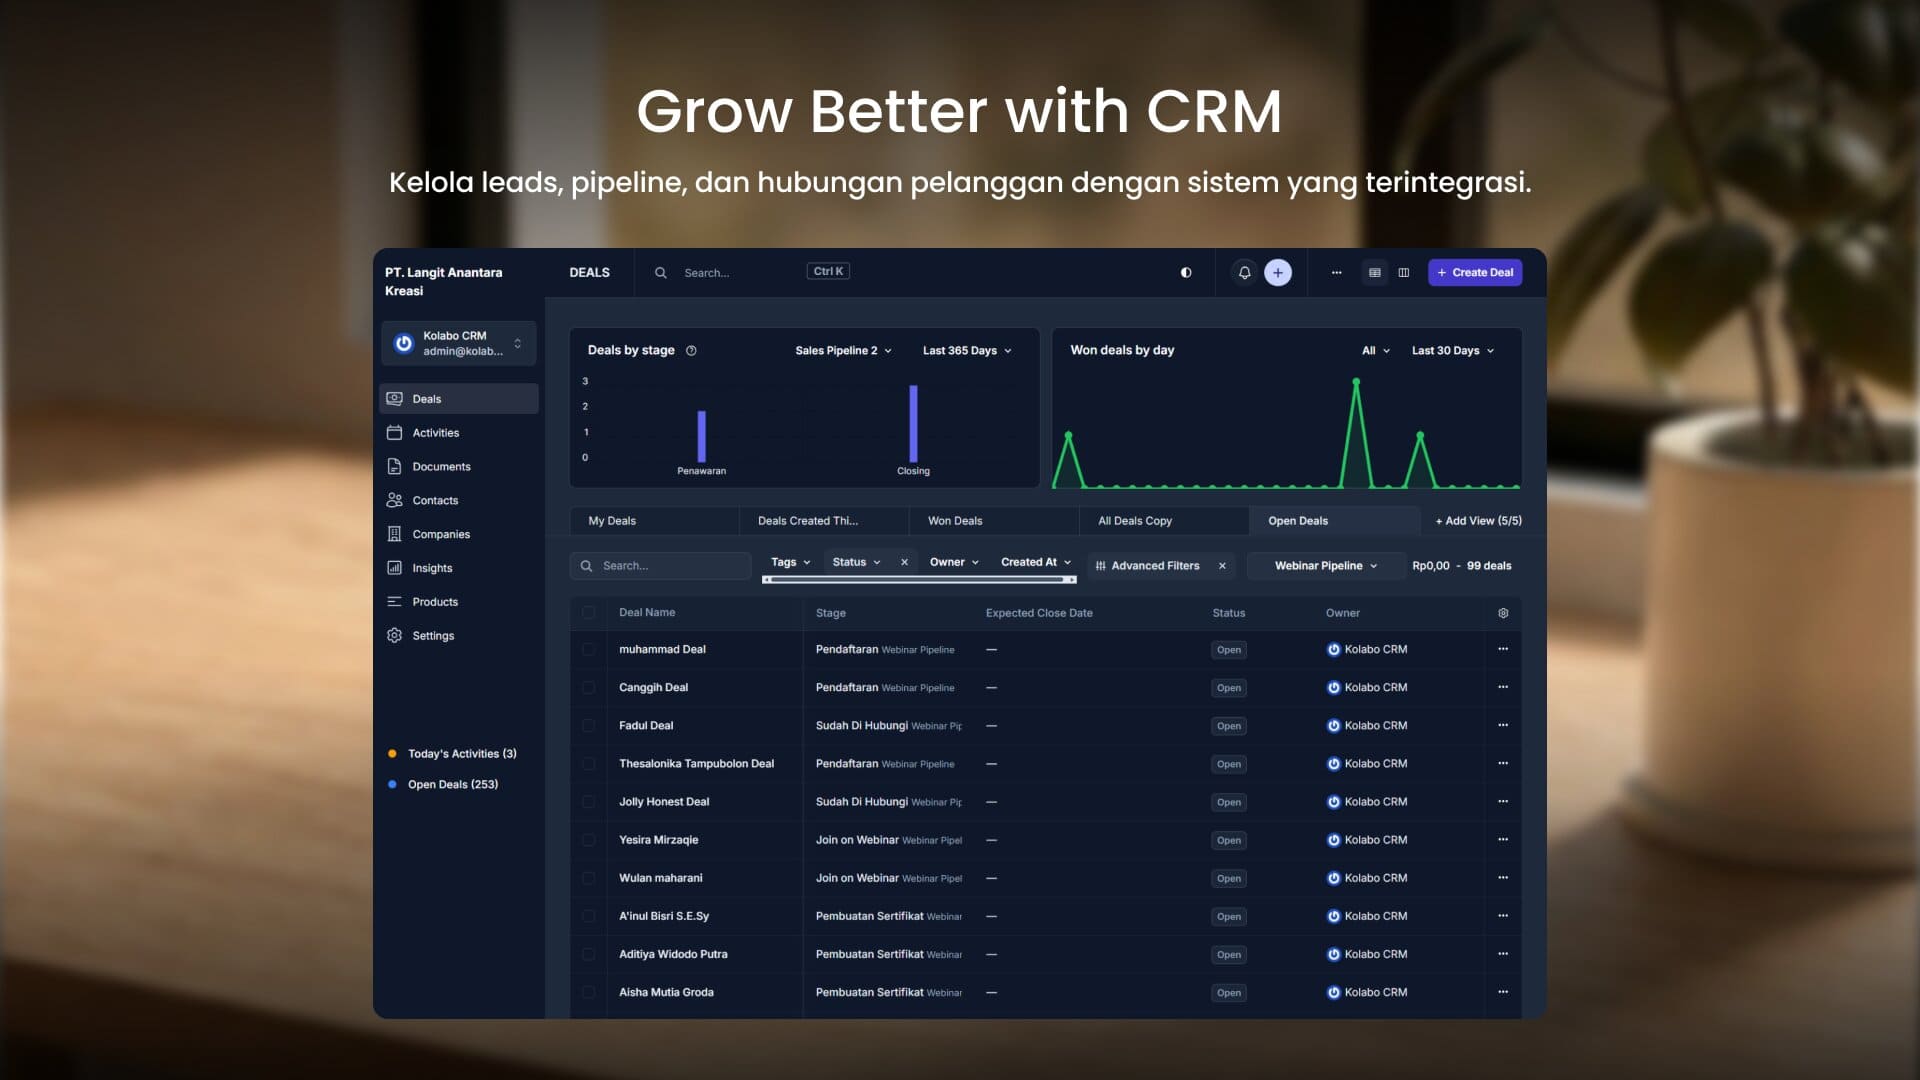Screen dimensions: 1920x1080
Task: Open the Contacts page
Action: coord(435,500)
